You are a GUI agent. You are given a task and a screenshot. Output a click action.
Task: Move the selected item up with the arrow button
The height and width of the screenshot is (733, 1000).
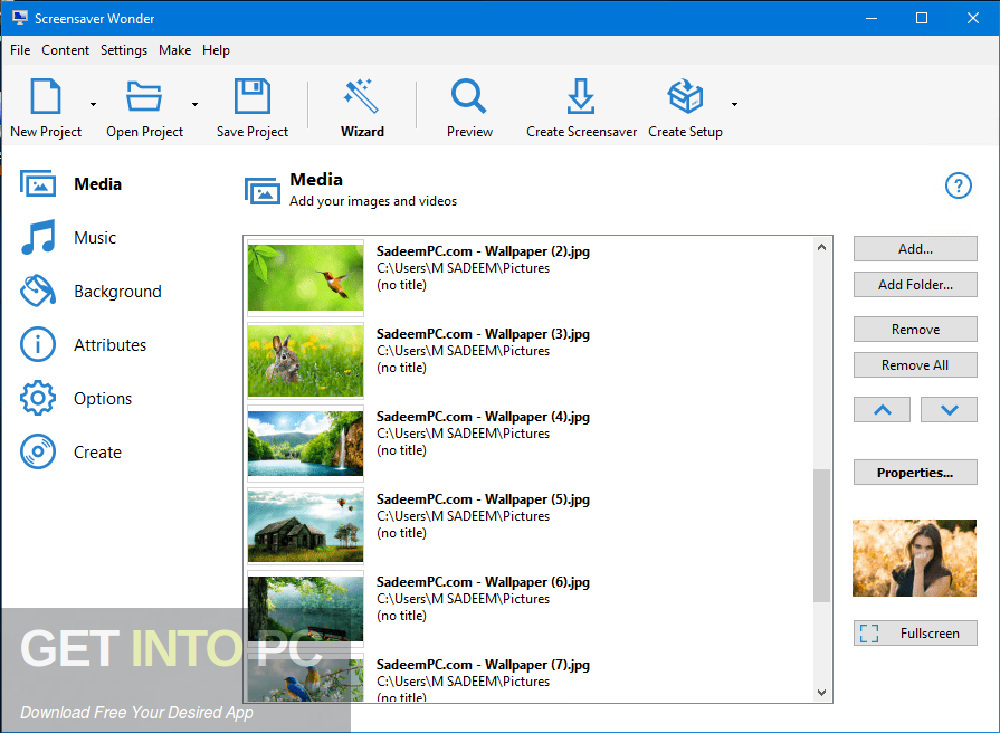(882, 410)
